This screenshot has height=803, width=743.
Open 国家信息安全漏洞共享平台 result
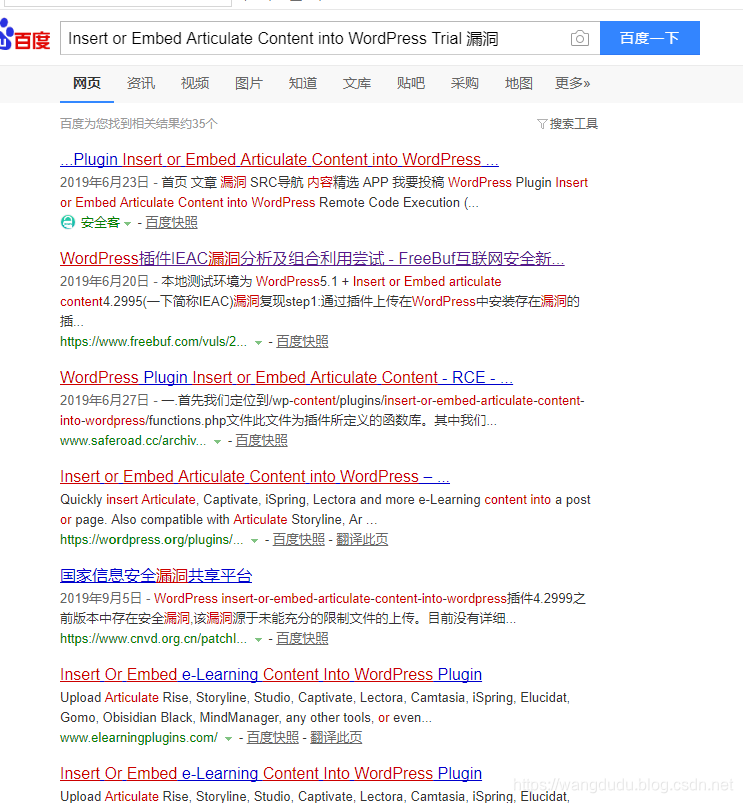[x=156, y=576]
